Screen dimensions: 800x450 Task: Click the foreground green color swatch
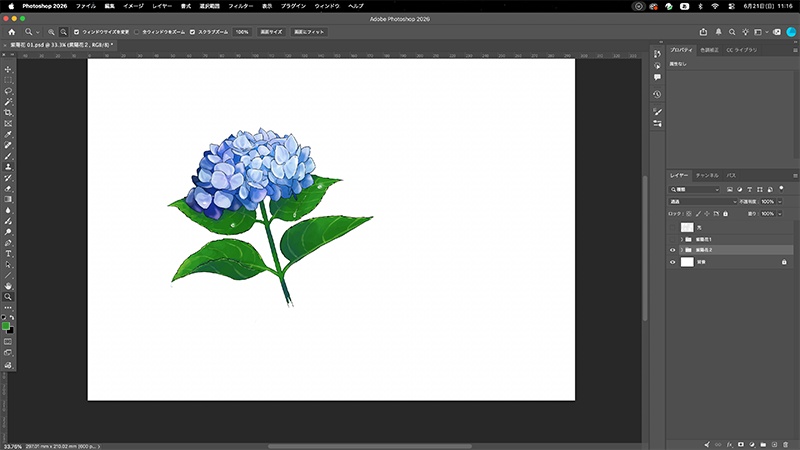[x=6, y=326]
